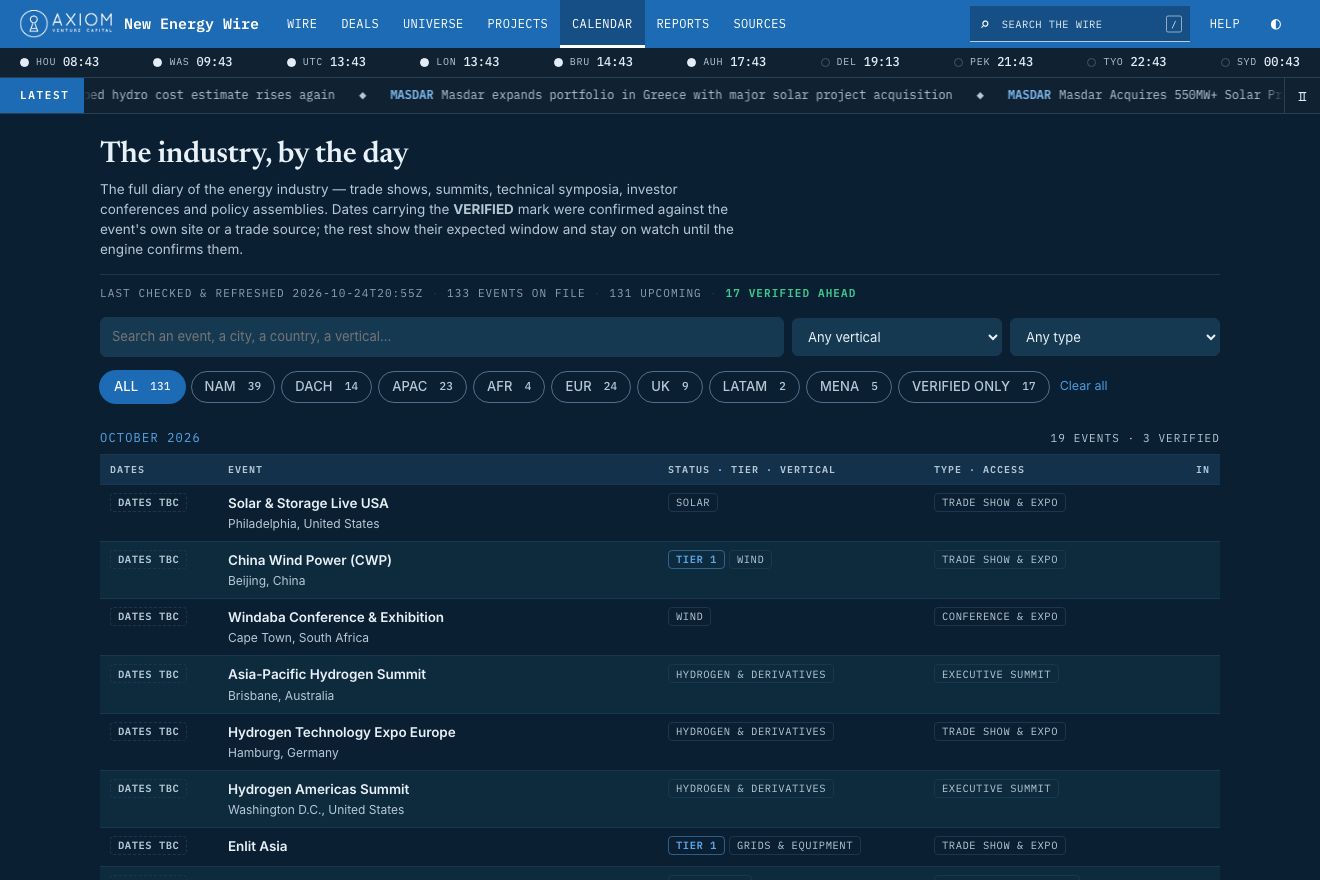Open the Any type dropdown
This screenshot has width=1320, height=880.
(1115, 337)
